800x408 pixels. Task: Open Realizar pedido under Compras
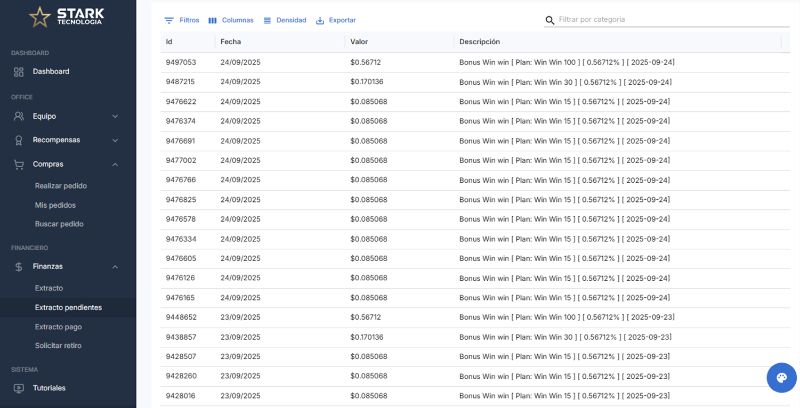[61, 185]
